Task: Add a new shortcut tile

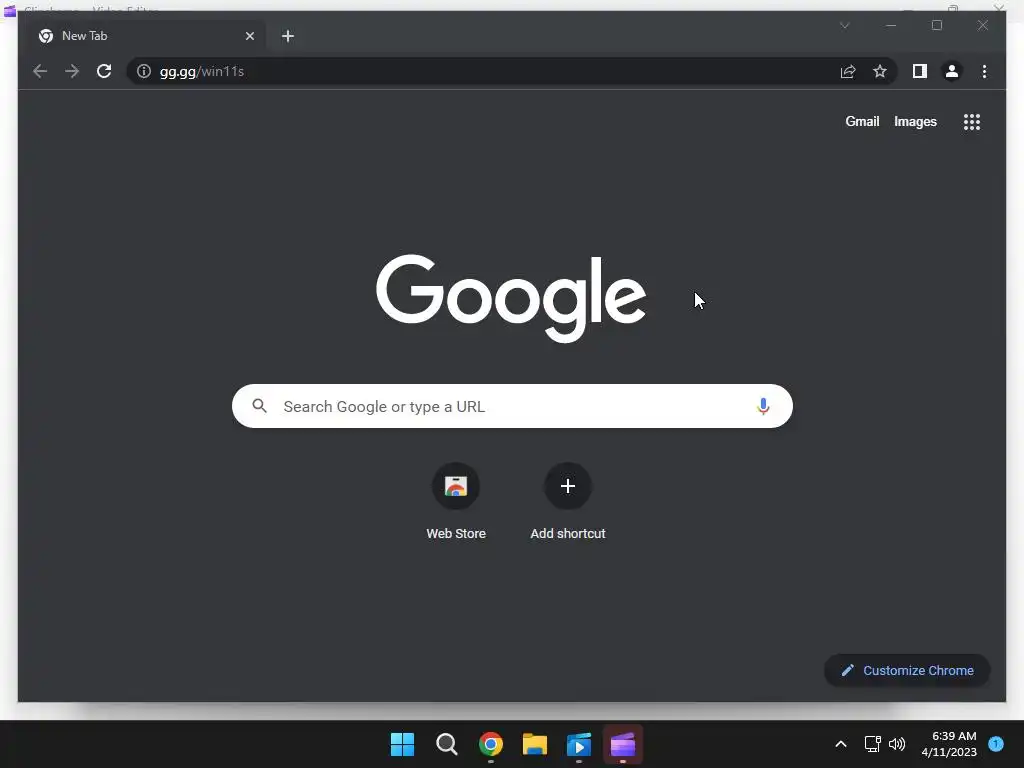Action: point(568,502)
